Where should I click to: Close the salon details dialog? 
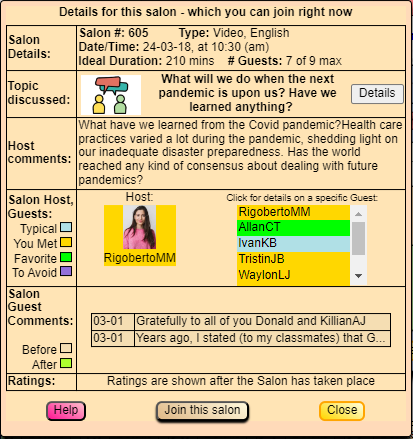[342, 411]
